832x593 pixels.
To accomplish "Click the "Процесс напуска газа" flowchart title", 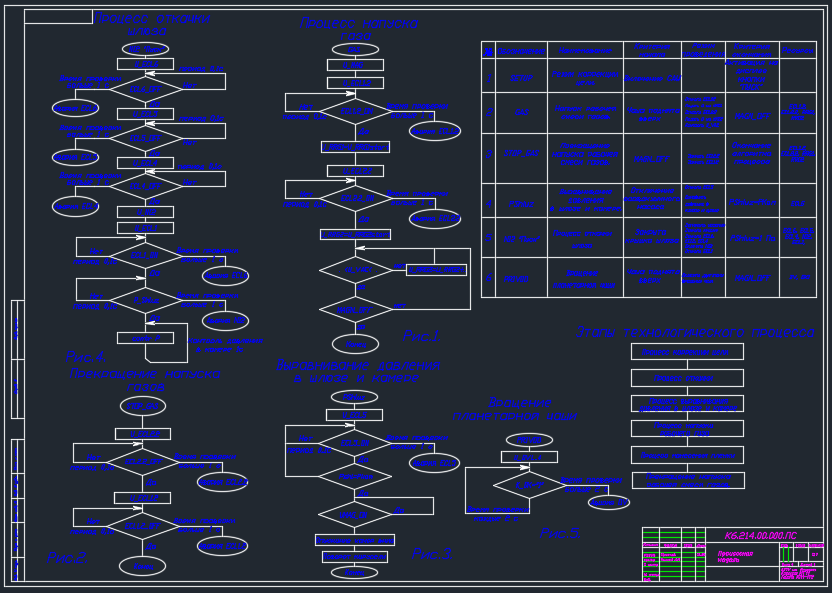I will coord(358,24).
